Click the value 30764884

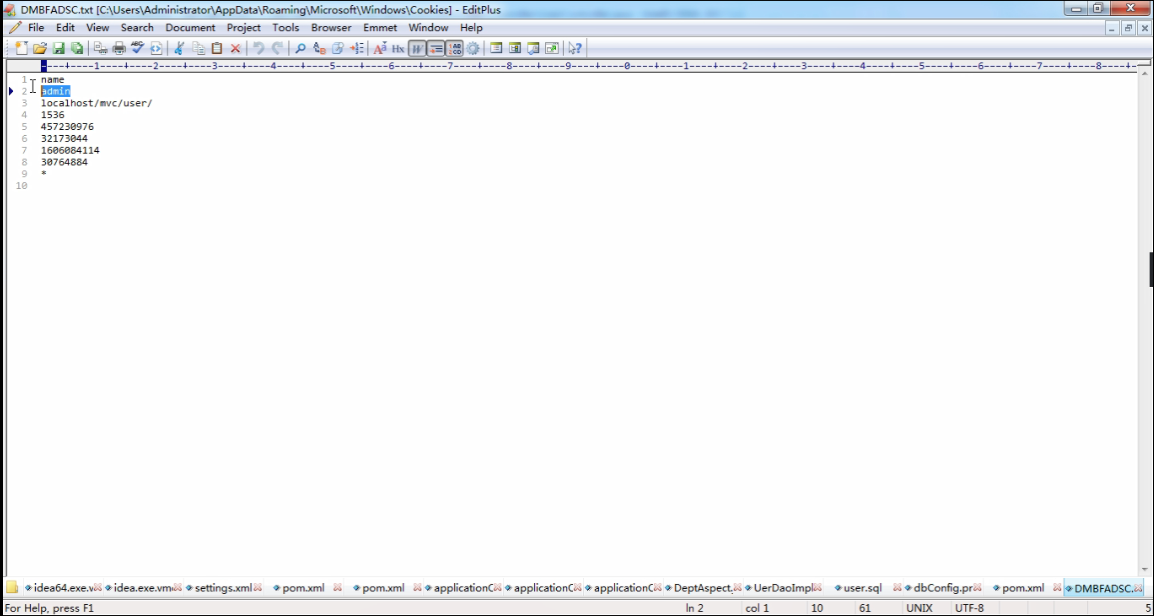click(64, 162)
